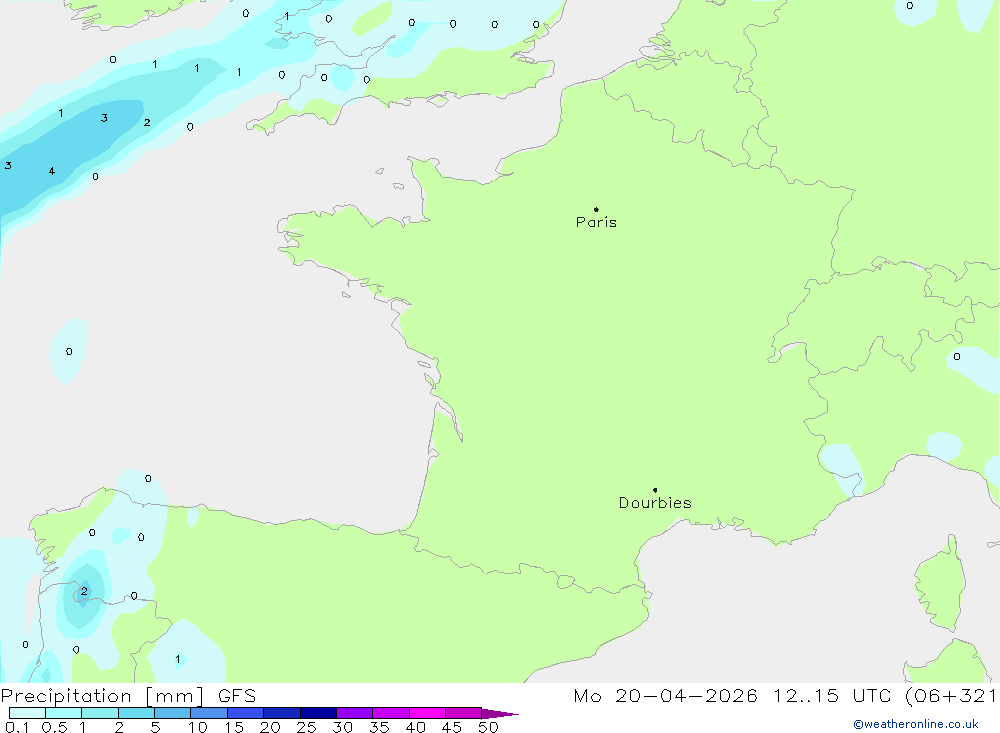Pick the 40–45 mm magenta legend swatch
The width and height of the screenshot is (1000, 733).
coord(427,713)
